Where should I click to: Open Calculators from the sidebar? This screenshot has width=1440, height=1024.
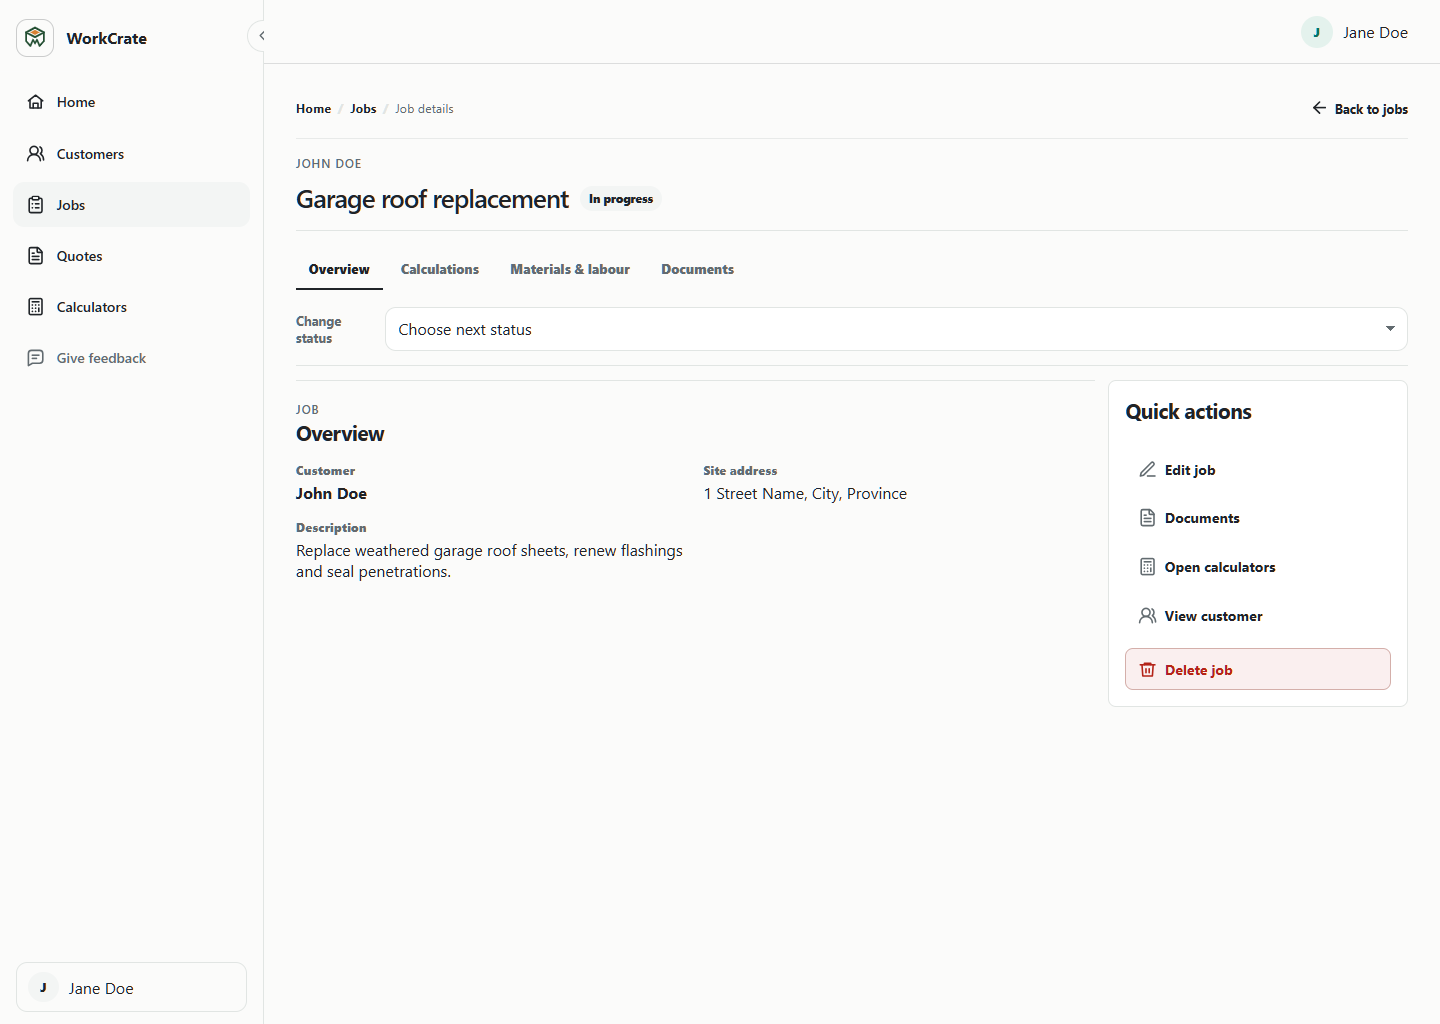[131, 307]
